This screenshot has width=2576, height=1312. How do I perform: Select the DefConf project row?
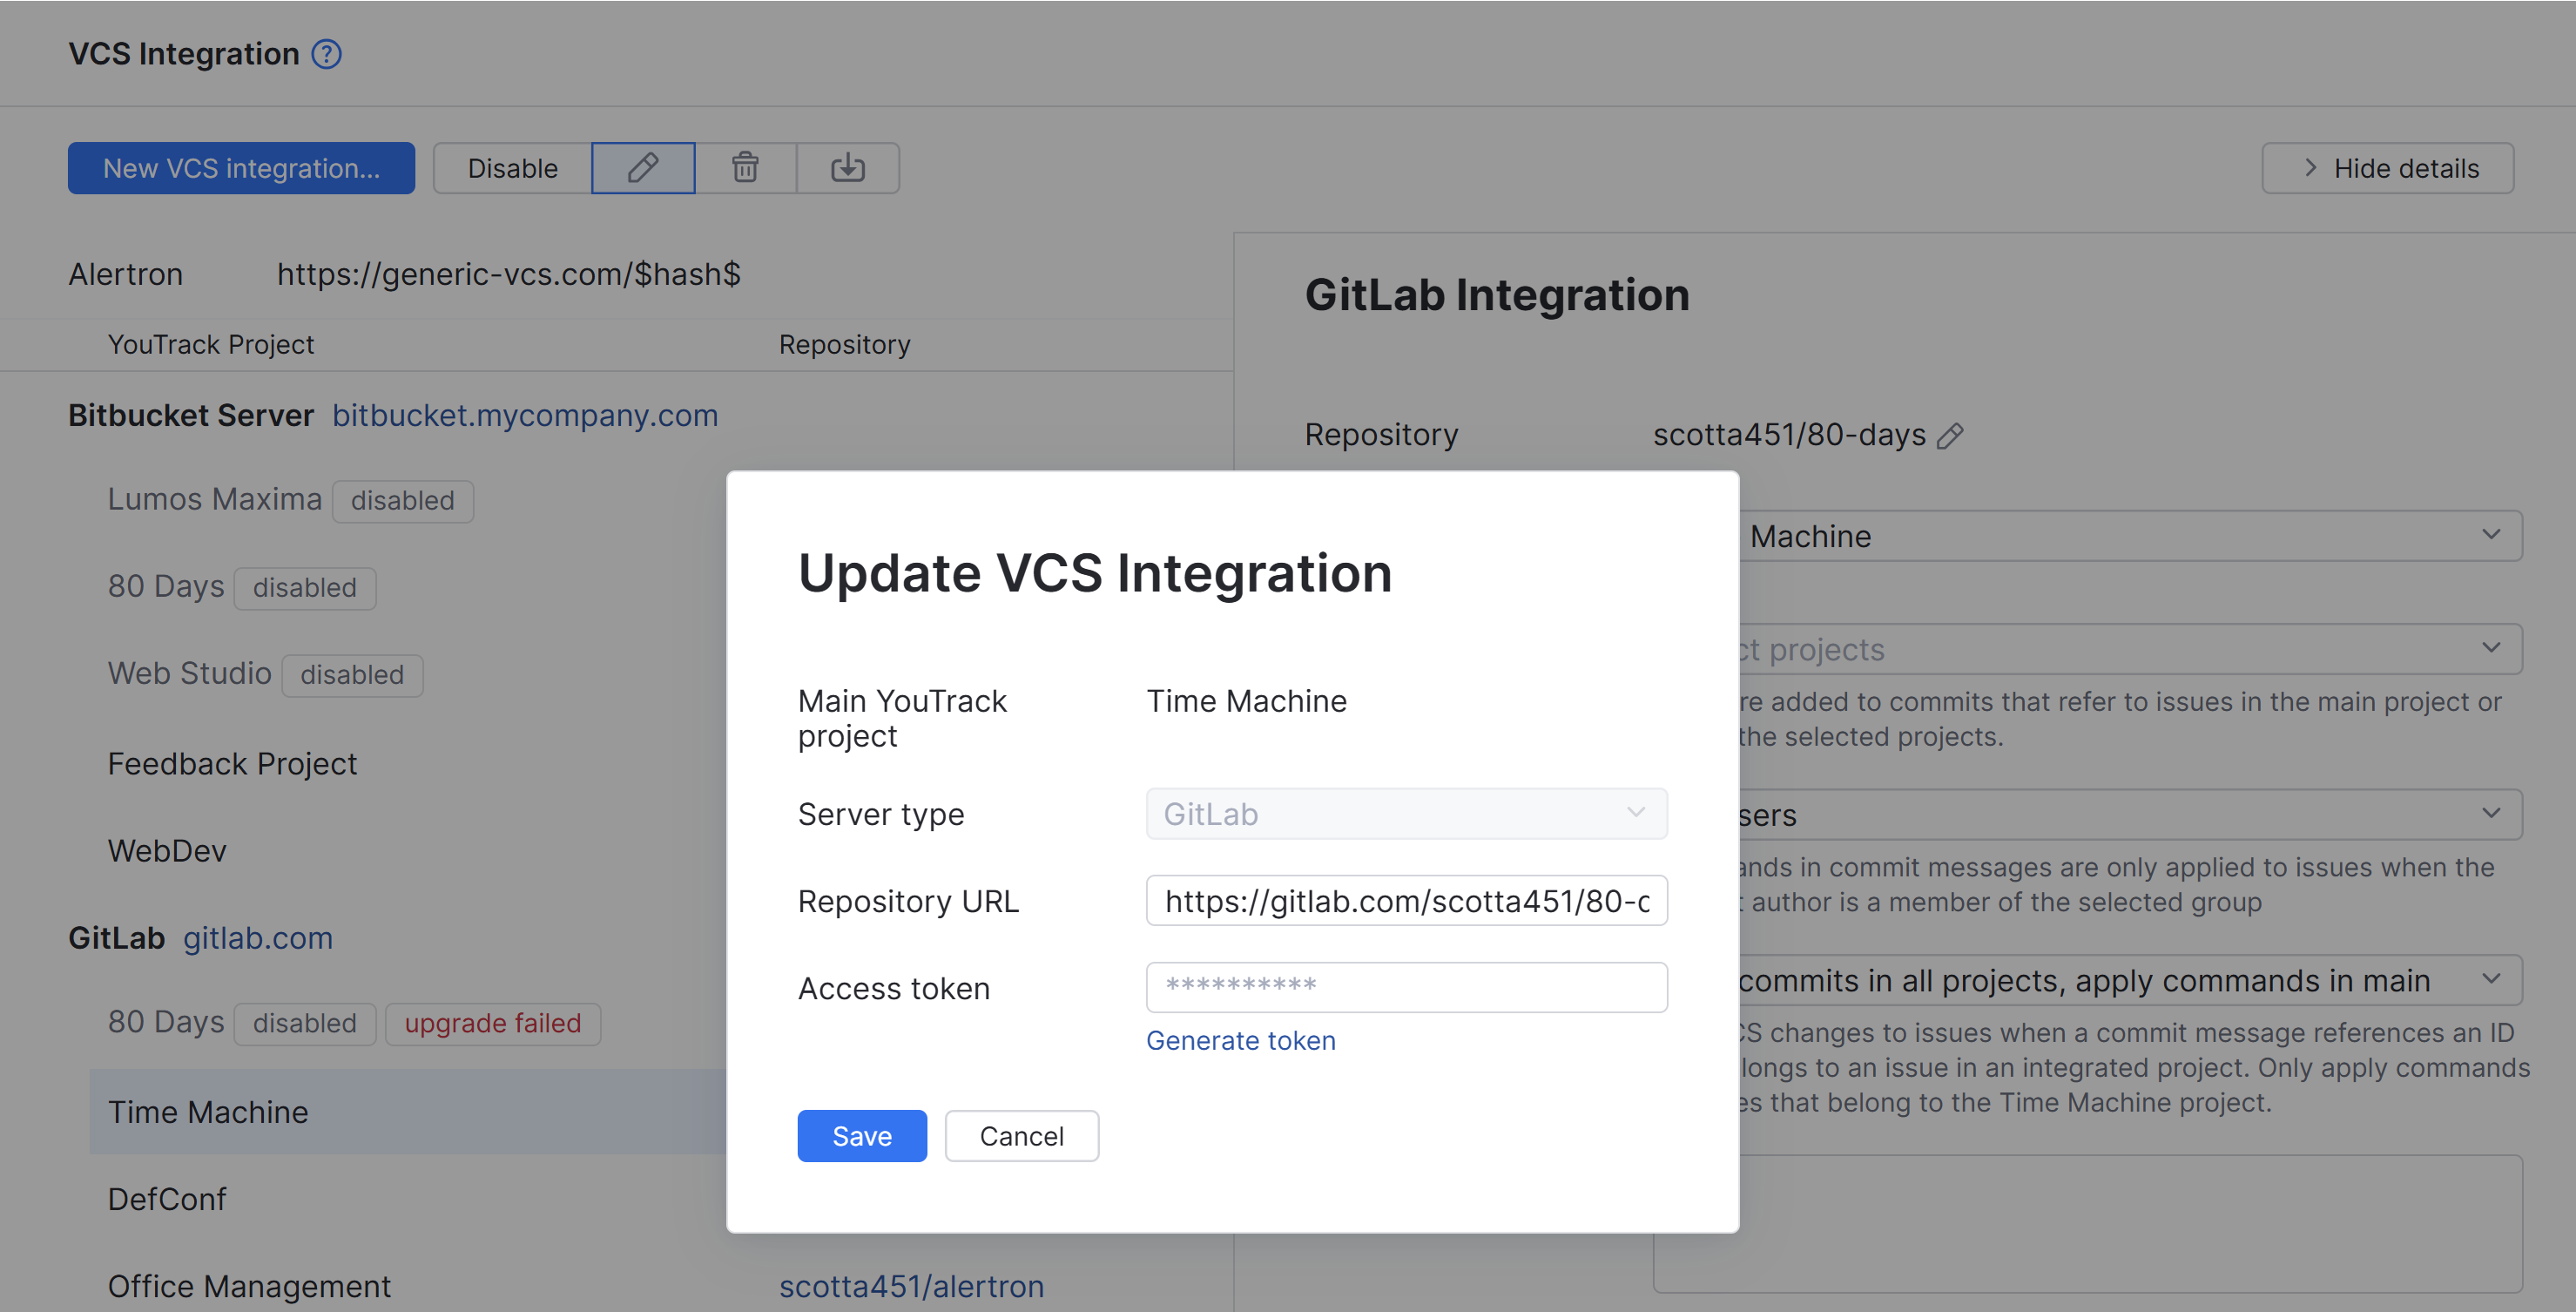point(168,1199)
